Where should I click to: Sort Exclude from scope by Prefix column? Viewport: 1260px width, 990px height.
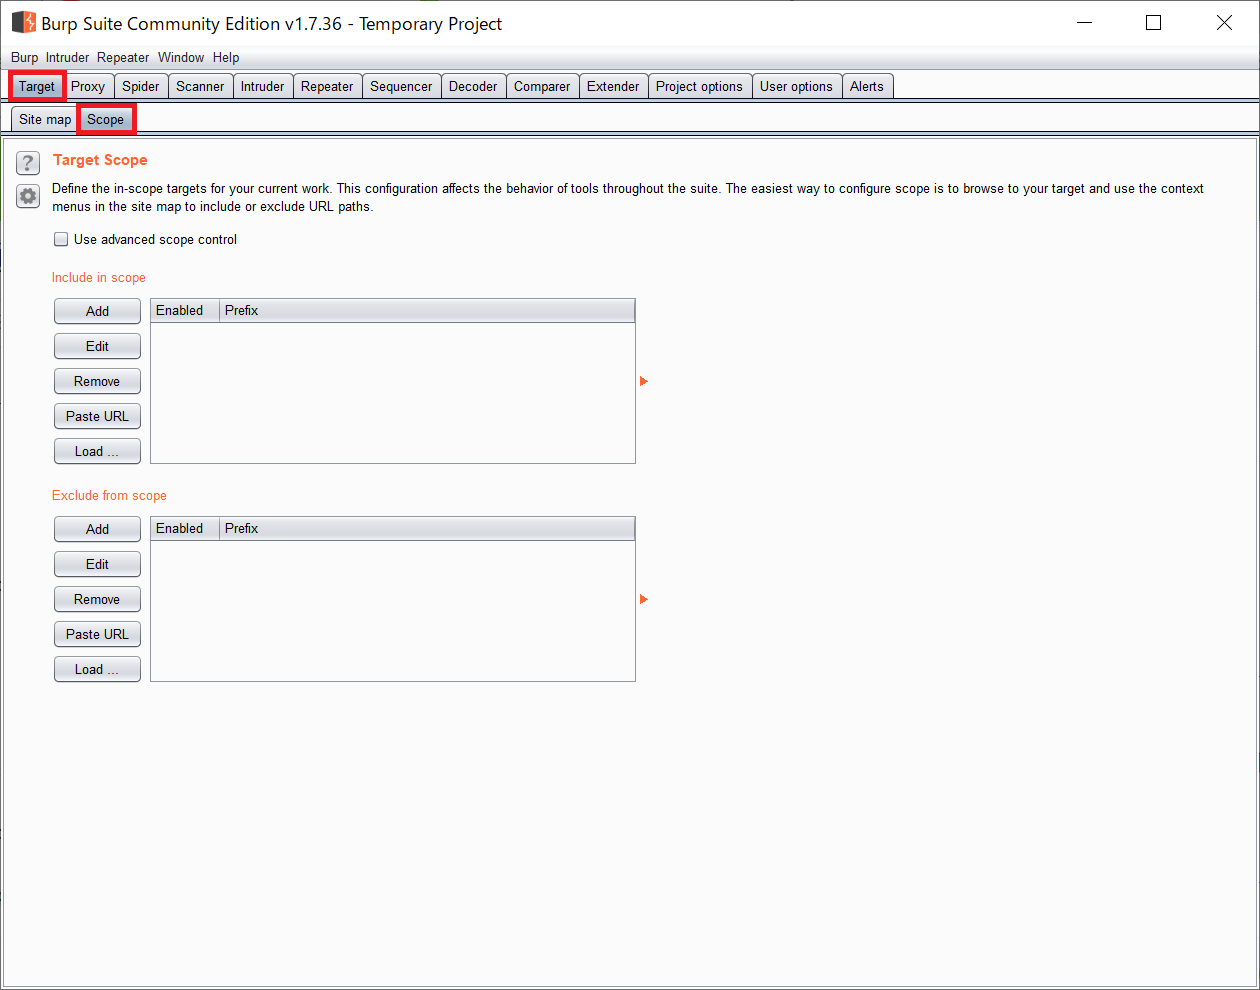point(427,528)
